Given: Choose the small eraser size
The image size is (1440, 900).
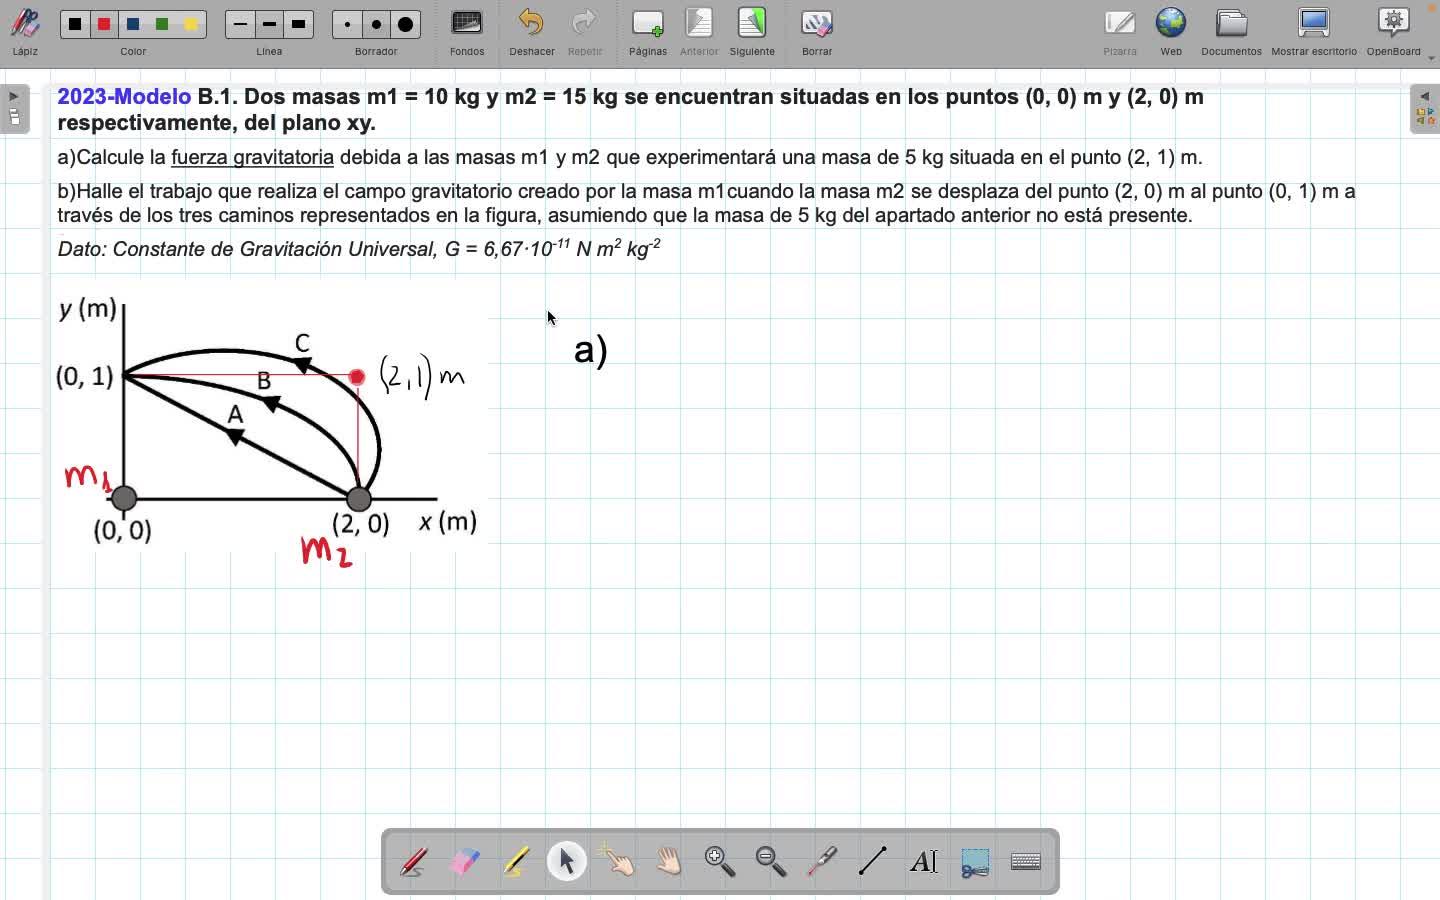Looking at the screenshot, I should click(x=347, y=24).
